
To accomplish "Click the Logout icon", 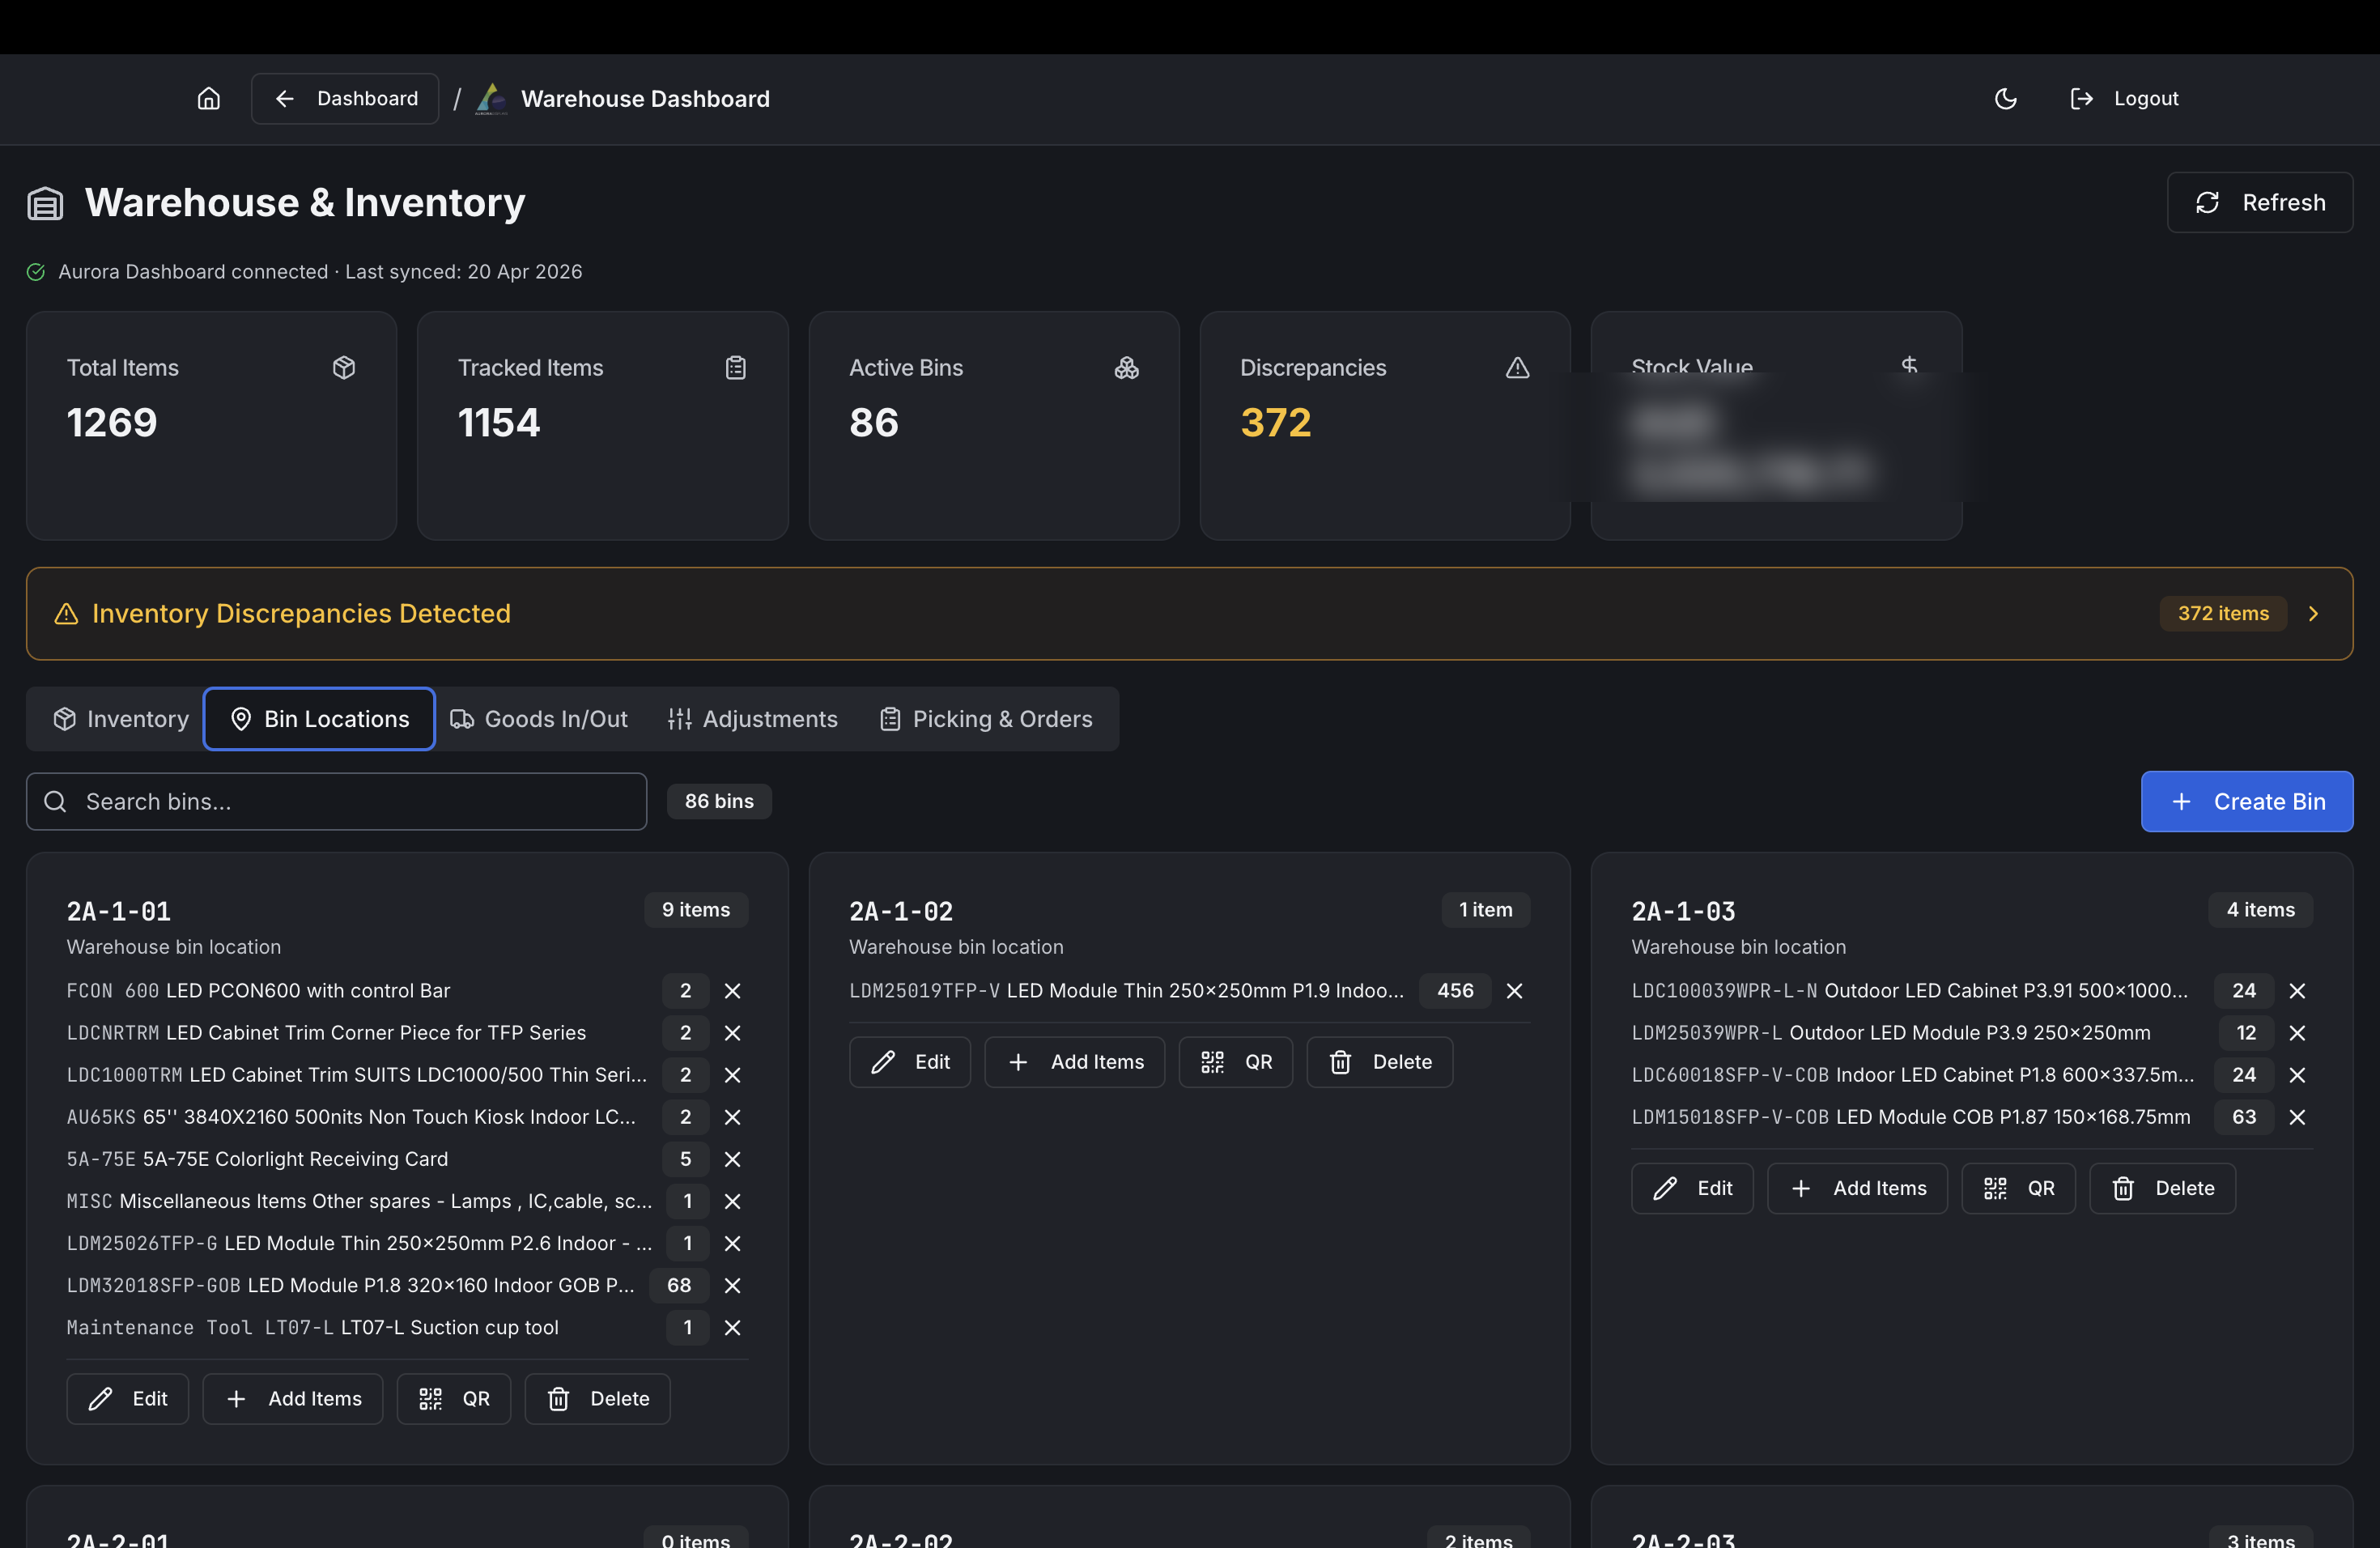I will pyautogui.click(x=2081, y=98).
